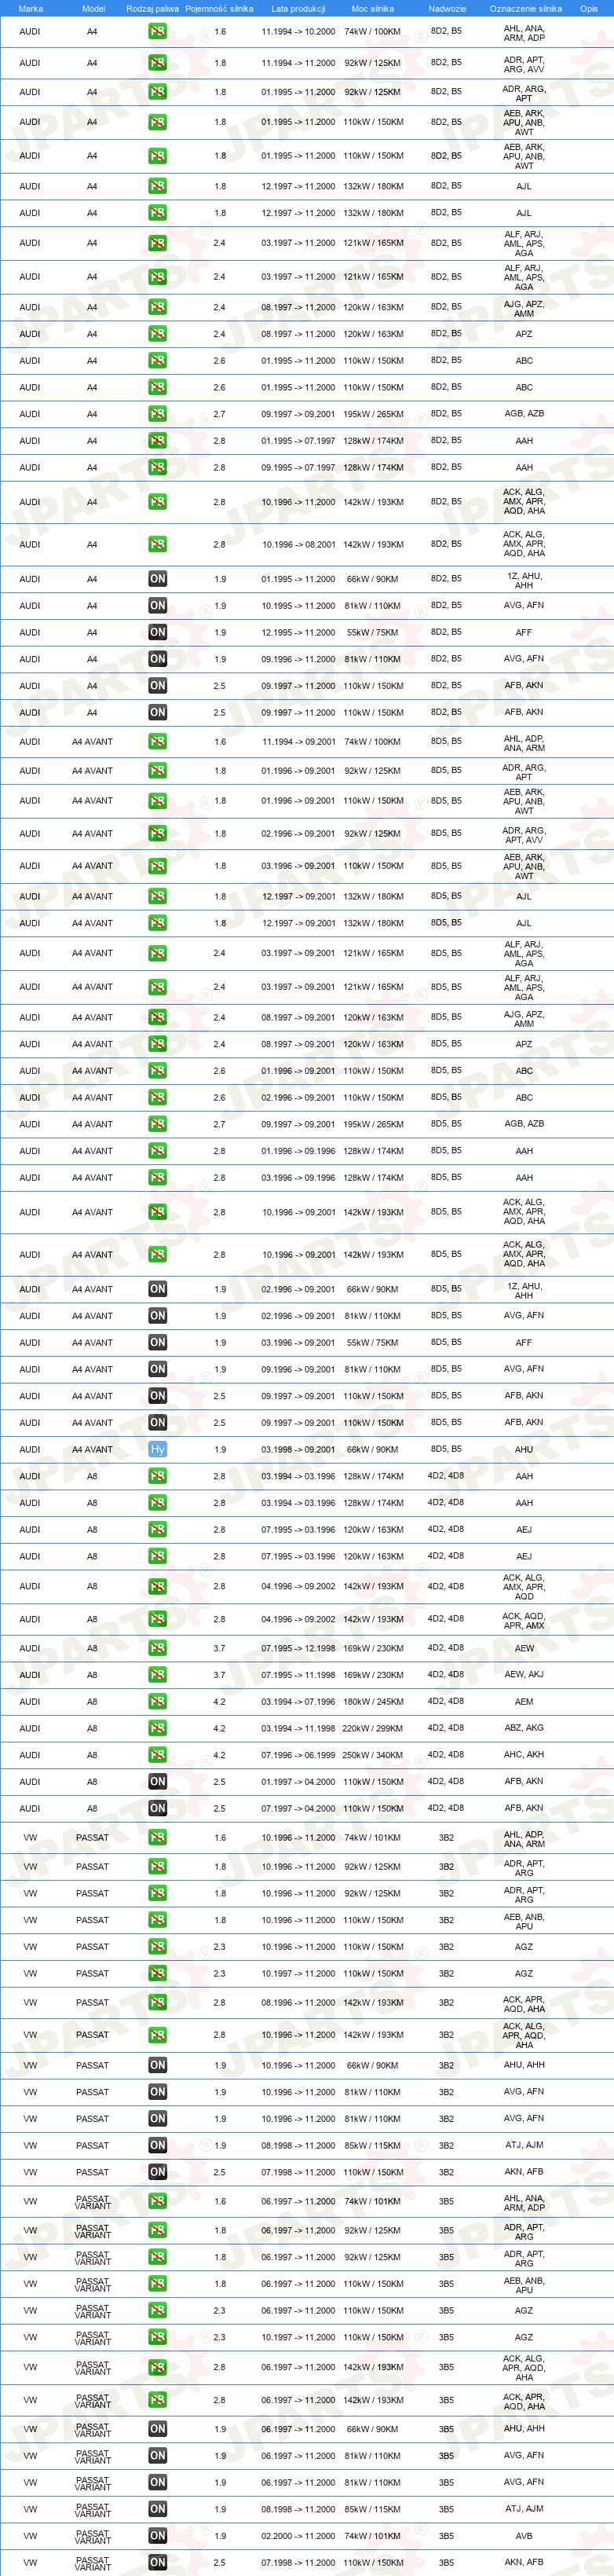The width and height of the screenshot is (614, 2576).
Task: Click petrol icon for A4 Avant 2.7 195kW
Action: pyautogui.click(x=157, y=1124)
